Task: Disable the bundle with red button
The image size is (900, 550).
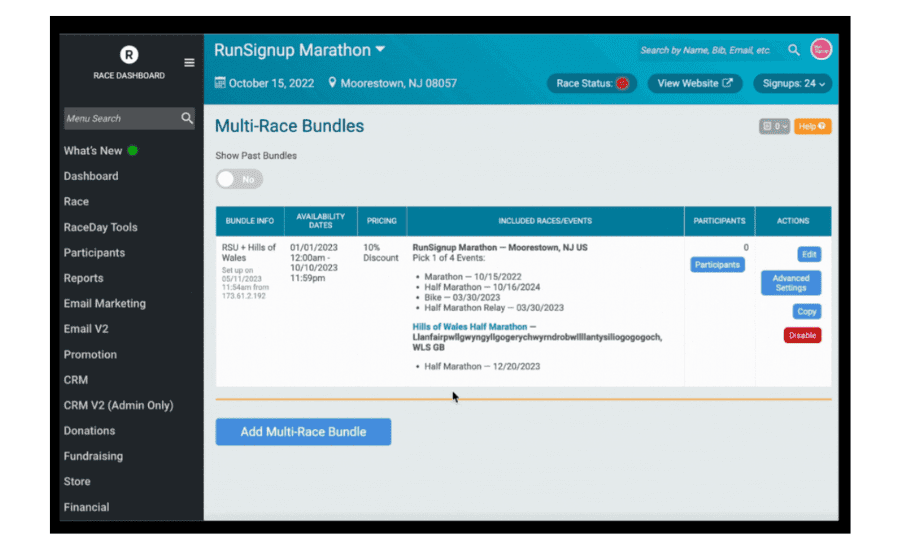Action: (802, 335)
